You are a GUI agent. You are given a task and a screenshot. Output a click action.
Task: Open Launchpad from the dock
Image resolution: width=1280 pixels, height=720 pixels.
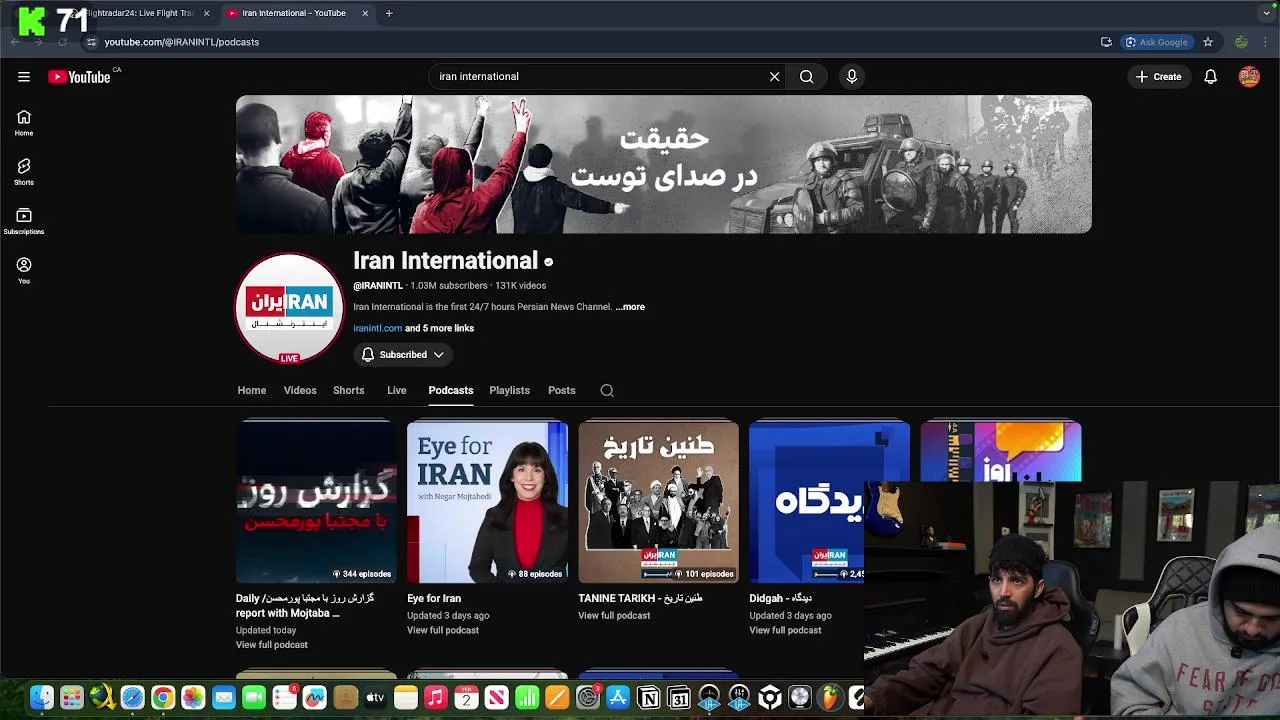tap(71, 698)
